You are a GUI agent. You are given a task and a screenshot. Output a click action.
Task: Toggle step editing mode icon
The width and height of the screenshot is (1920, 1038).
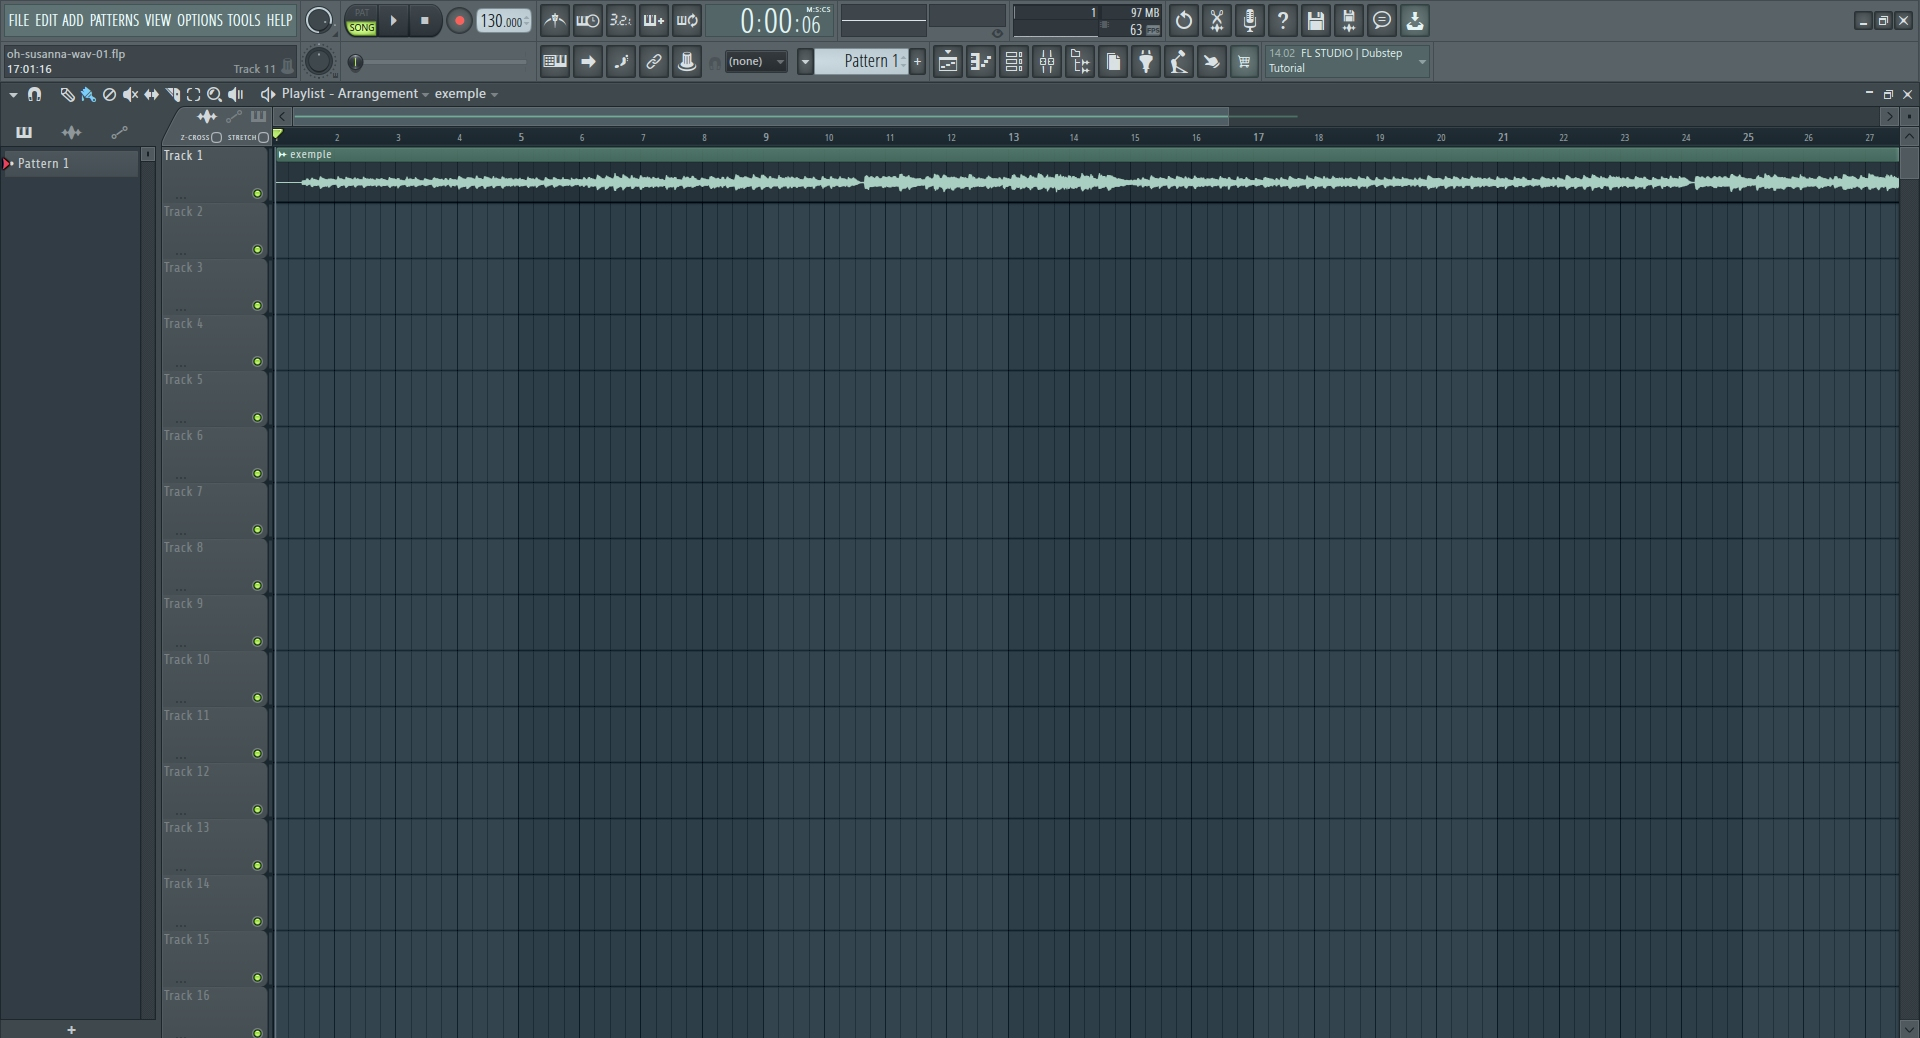pos(621,62)
